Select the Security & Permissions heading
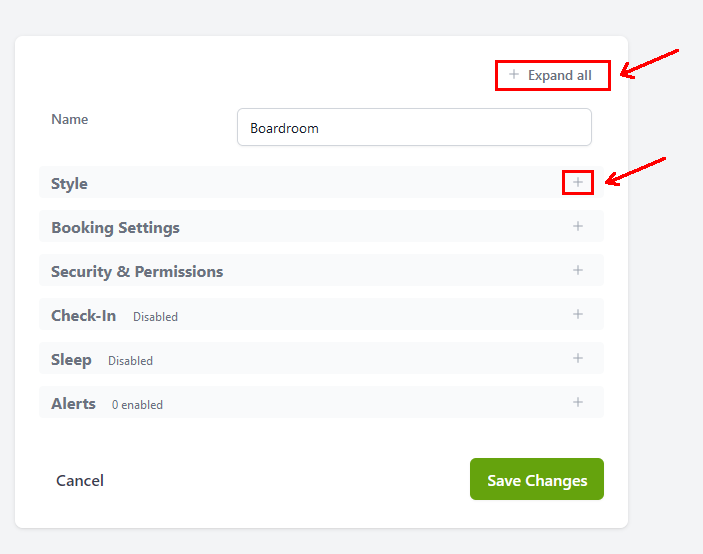Image resolution: width=703 pixels, height=554 pixels. tap(137, 272)
